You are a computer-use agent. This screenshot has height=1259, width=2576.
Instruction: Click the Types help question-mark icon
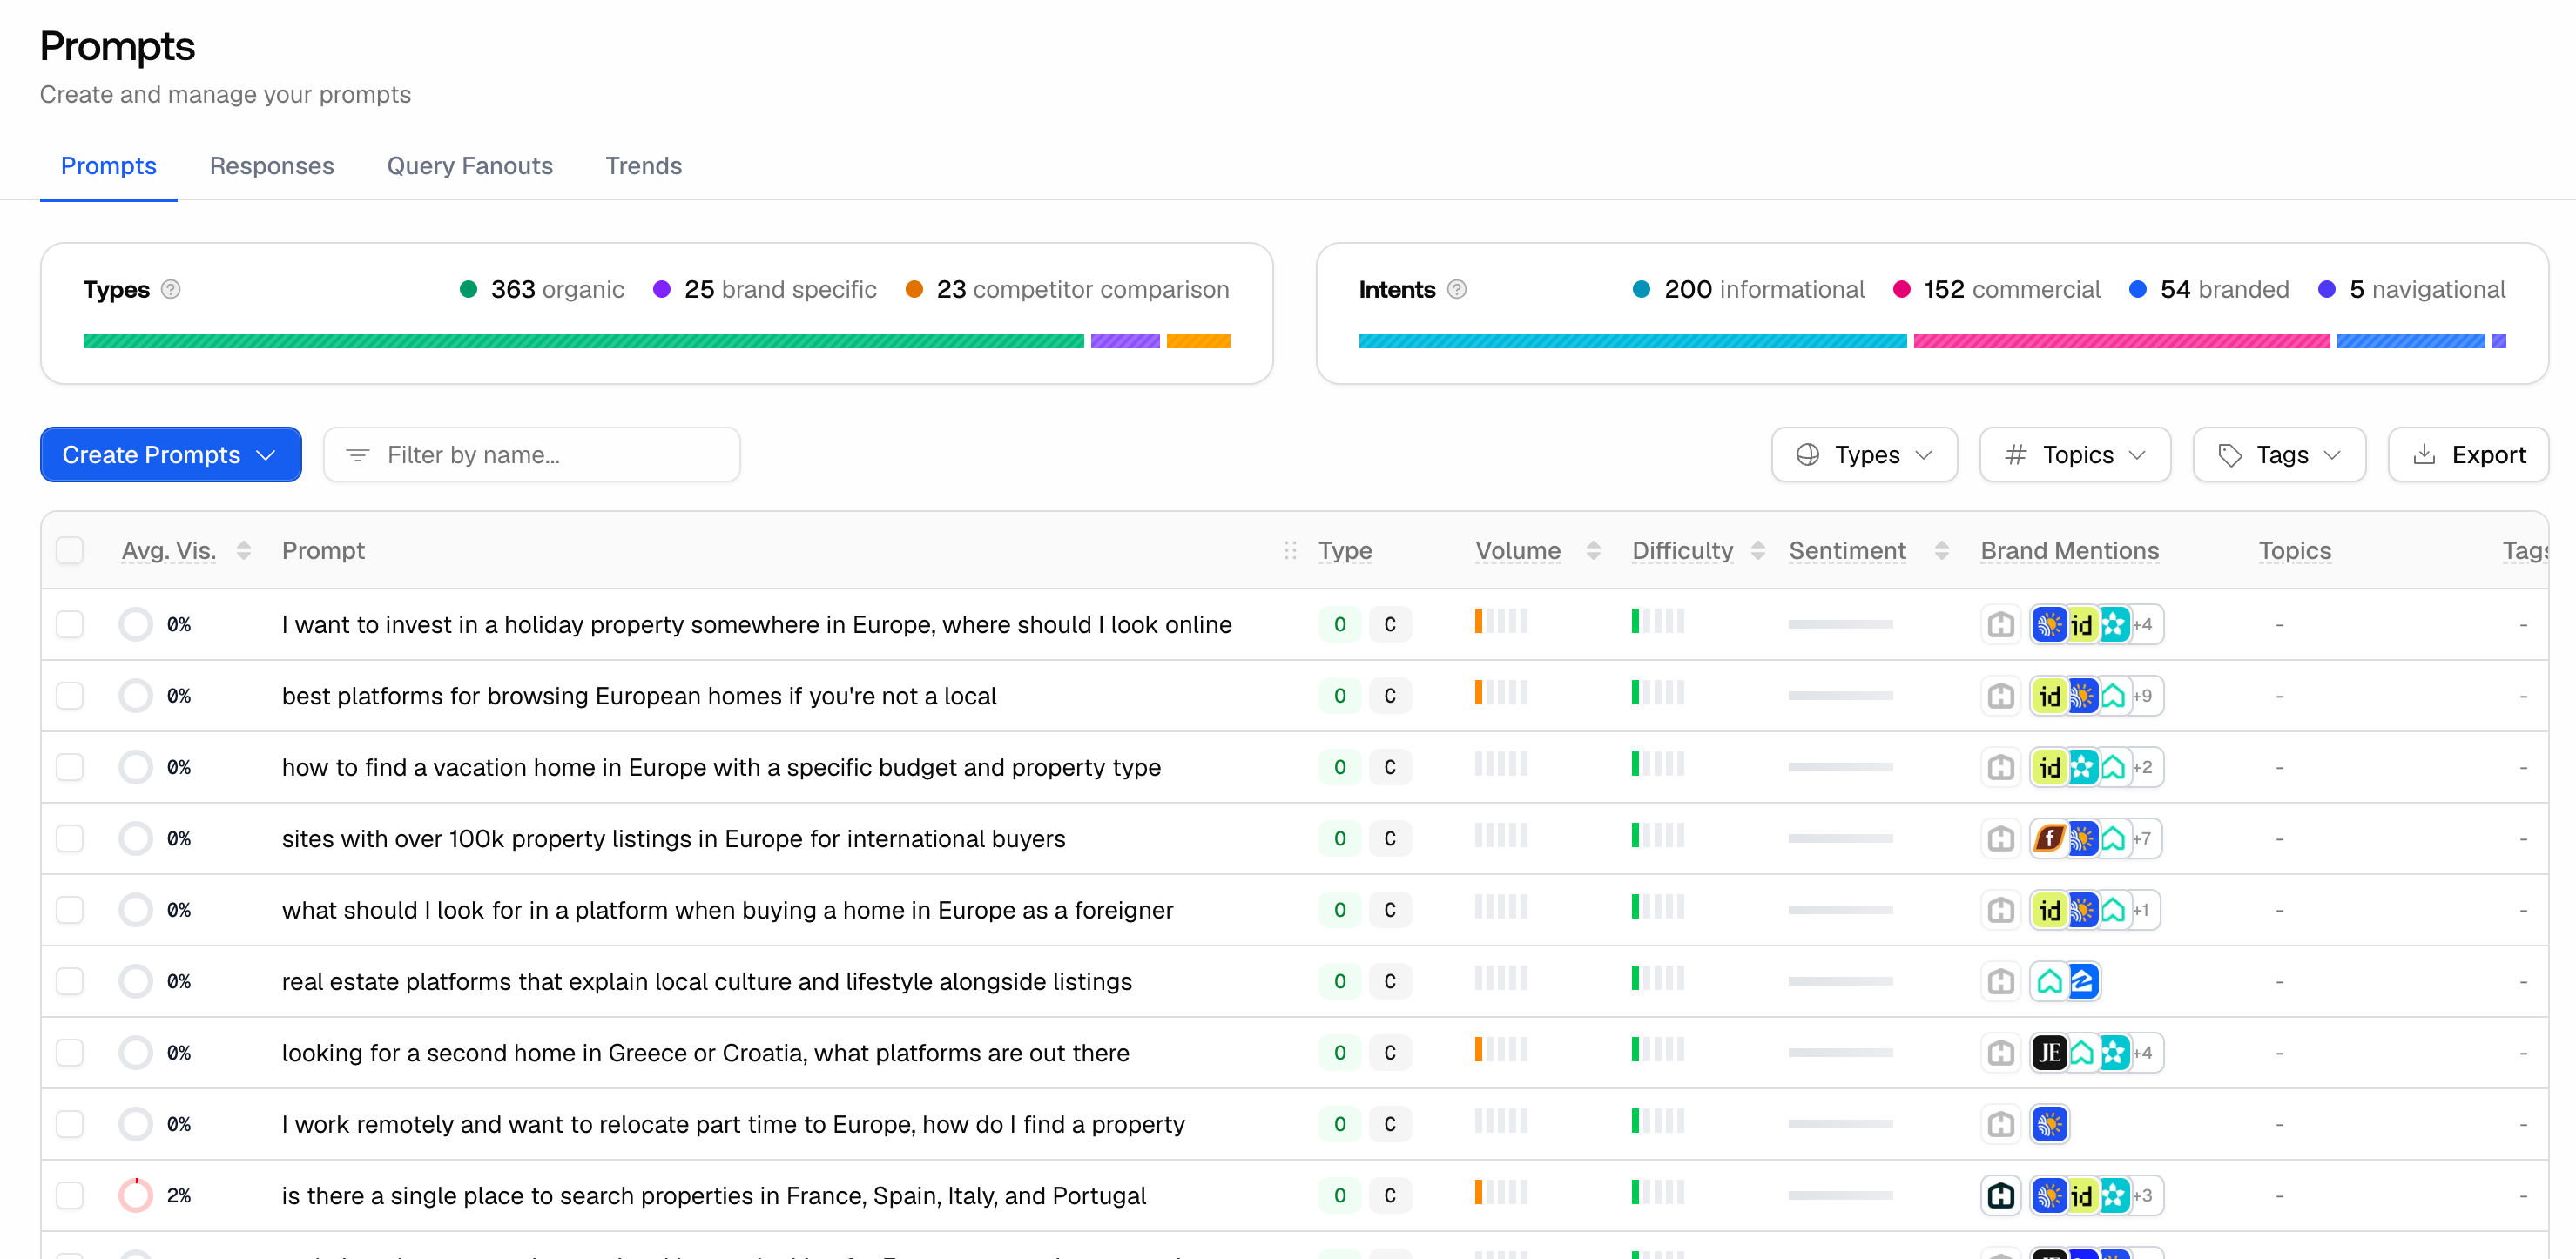coord(171,289)
